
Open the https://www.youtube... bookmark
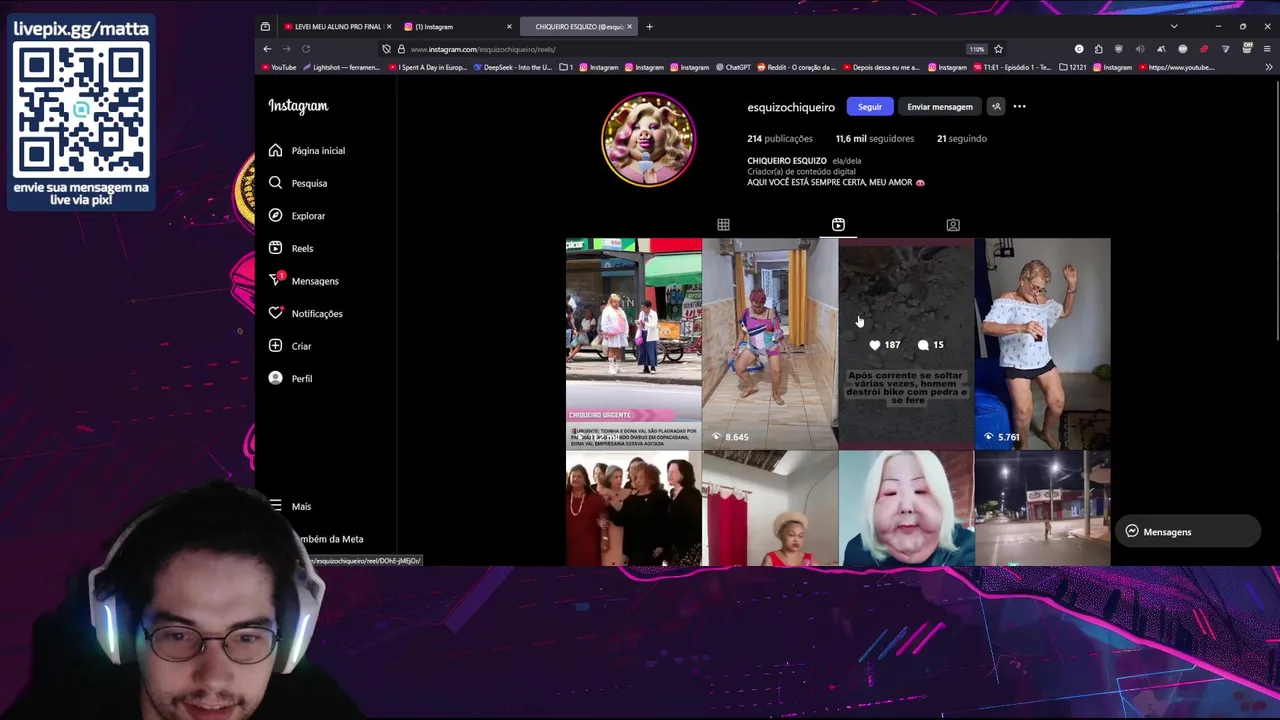tap(1177, 68)
